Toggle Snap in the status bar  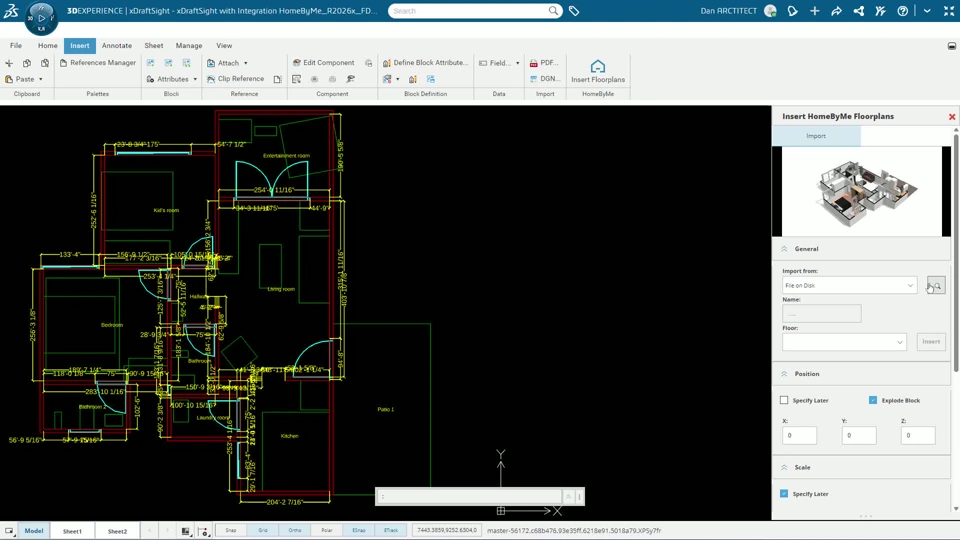231,530
